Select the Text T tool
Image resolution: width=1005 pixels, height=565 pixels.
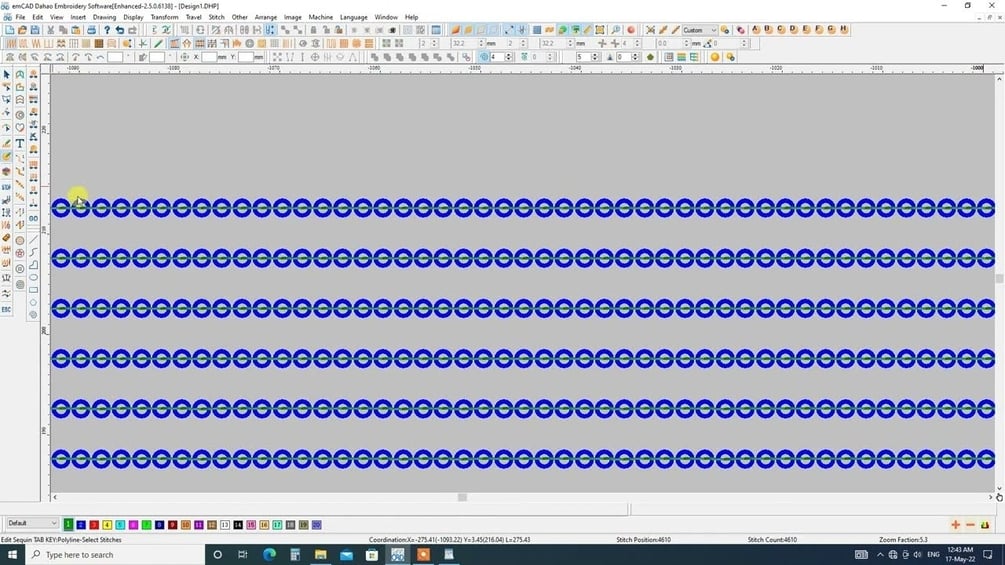(20, 143)
